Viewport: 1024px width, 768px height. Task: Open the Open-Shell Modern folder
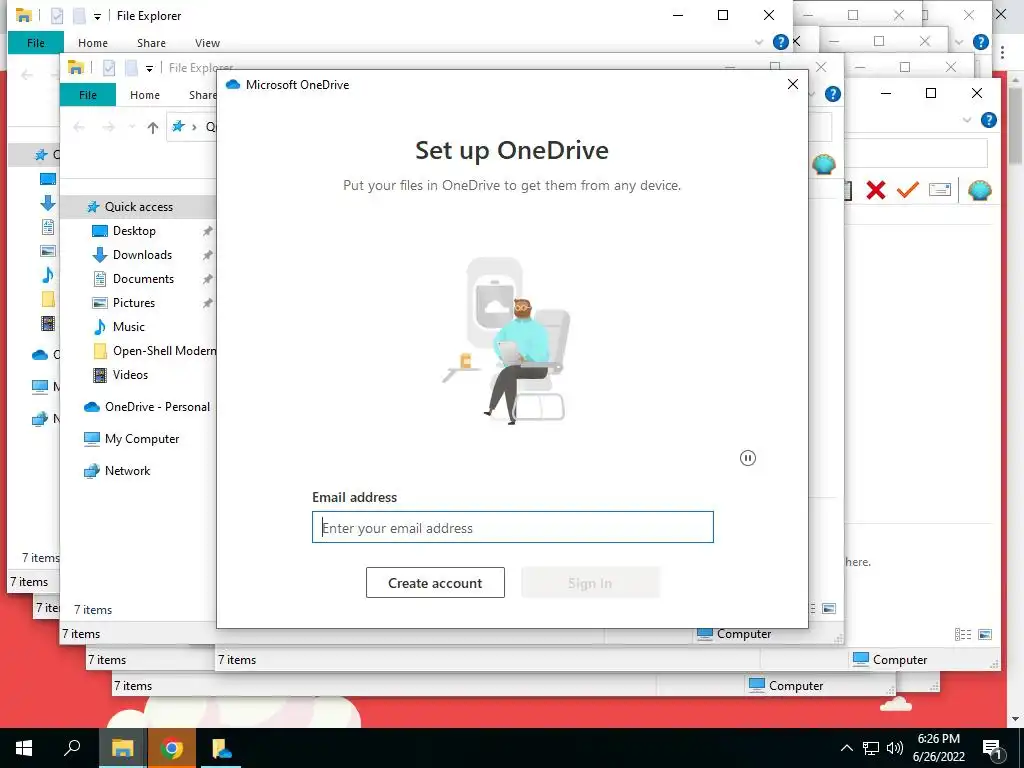pos(164,351)
